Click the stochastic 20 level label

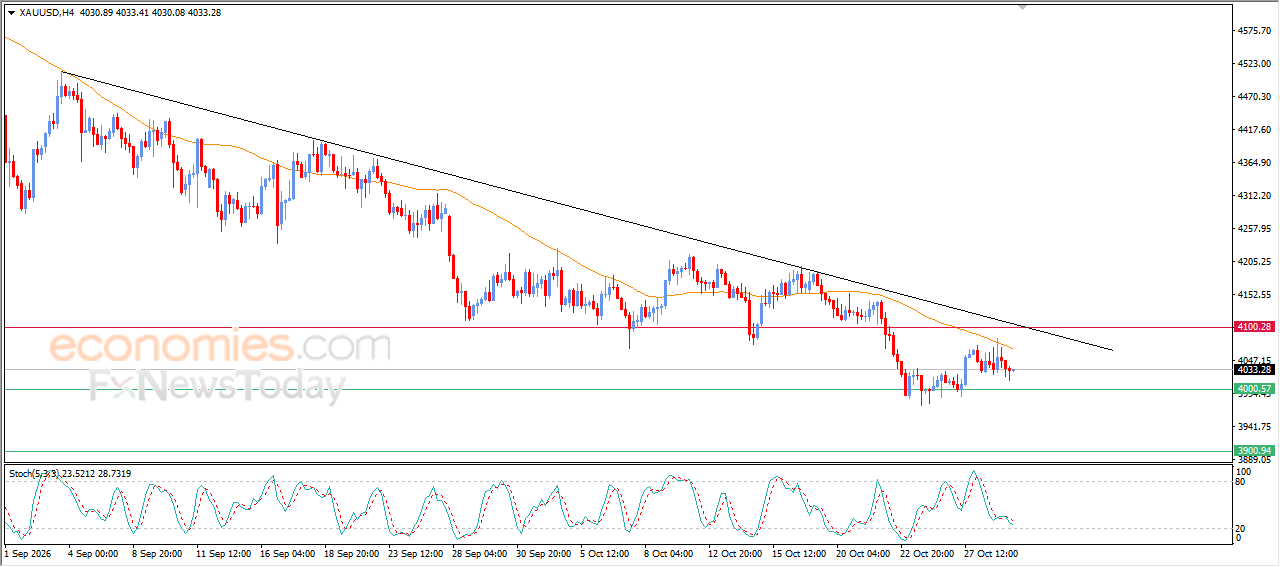point(1242,528)
